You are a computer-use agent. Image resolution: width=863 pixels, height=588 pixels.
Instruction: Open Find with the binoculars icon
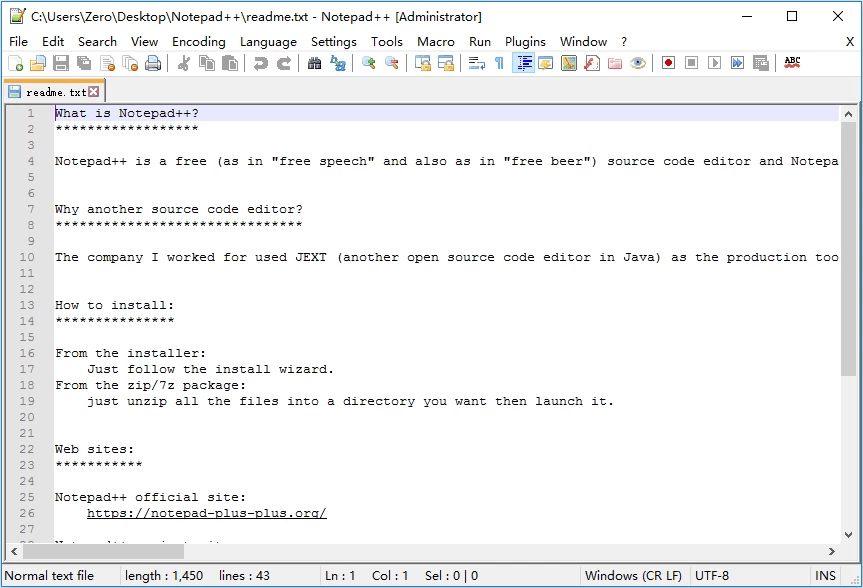pos(315,63)
